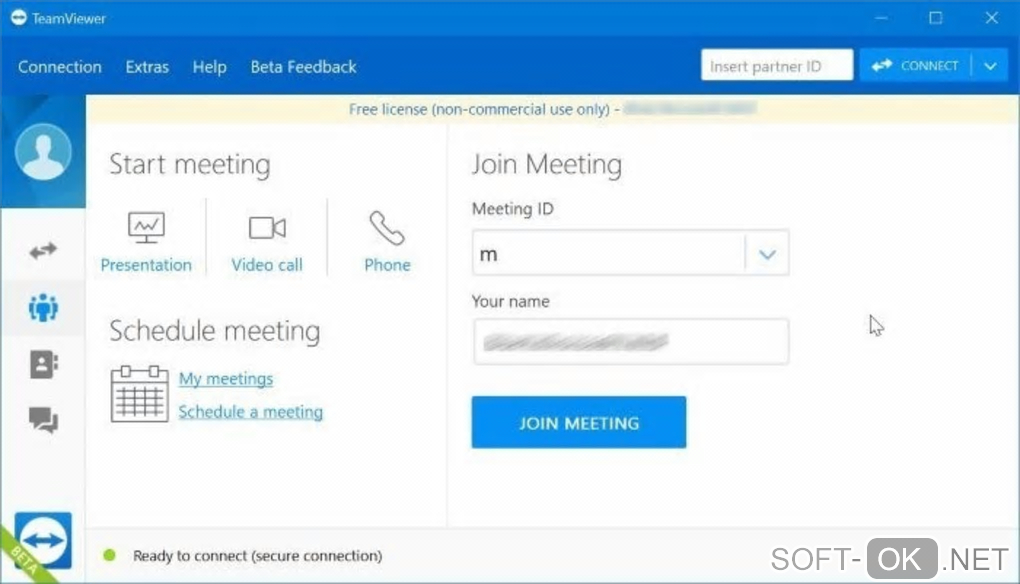Open the Remote Control sidebar tab
Screen dimensions: 1020x584
click(x=43, y=251)
